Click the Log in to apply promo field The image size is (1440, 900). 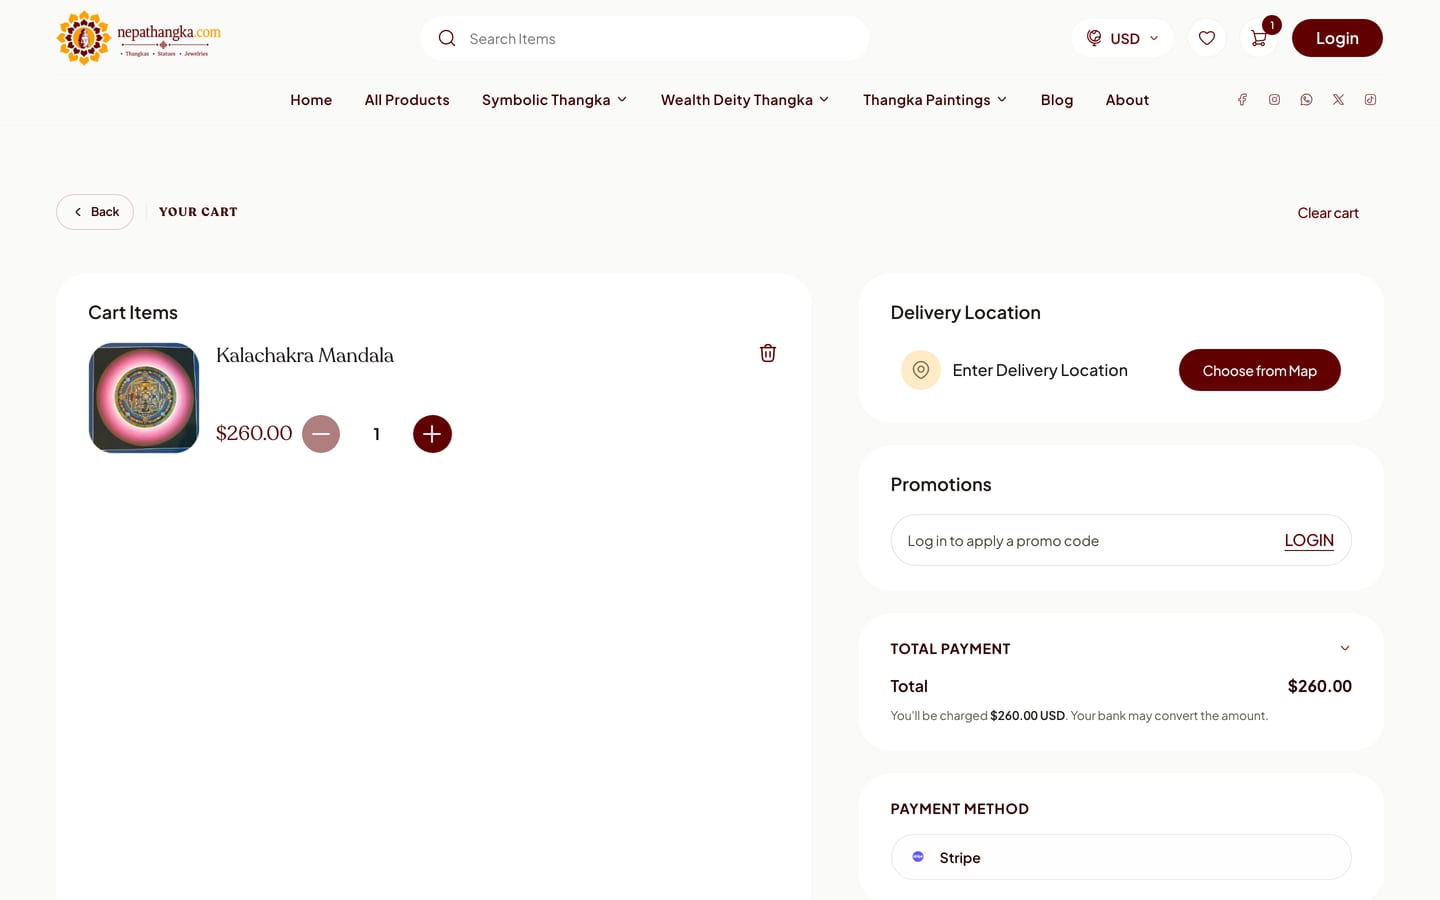[x=1121, y=540]
